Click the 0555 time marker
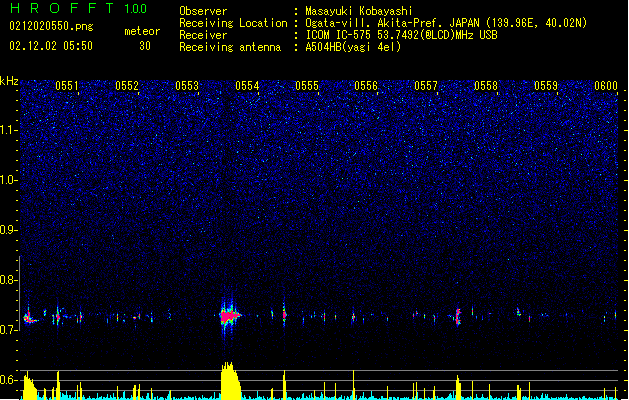 [x=307, y=86]
